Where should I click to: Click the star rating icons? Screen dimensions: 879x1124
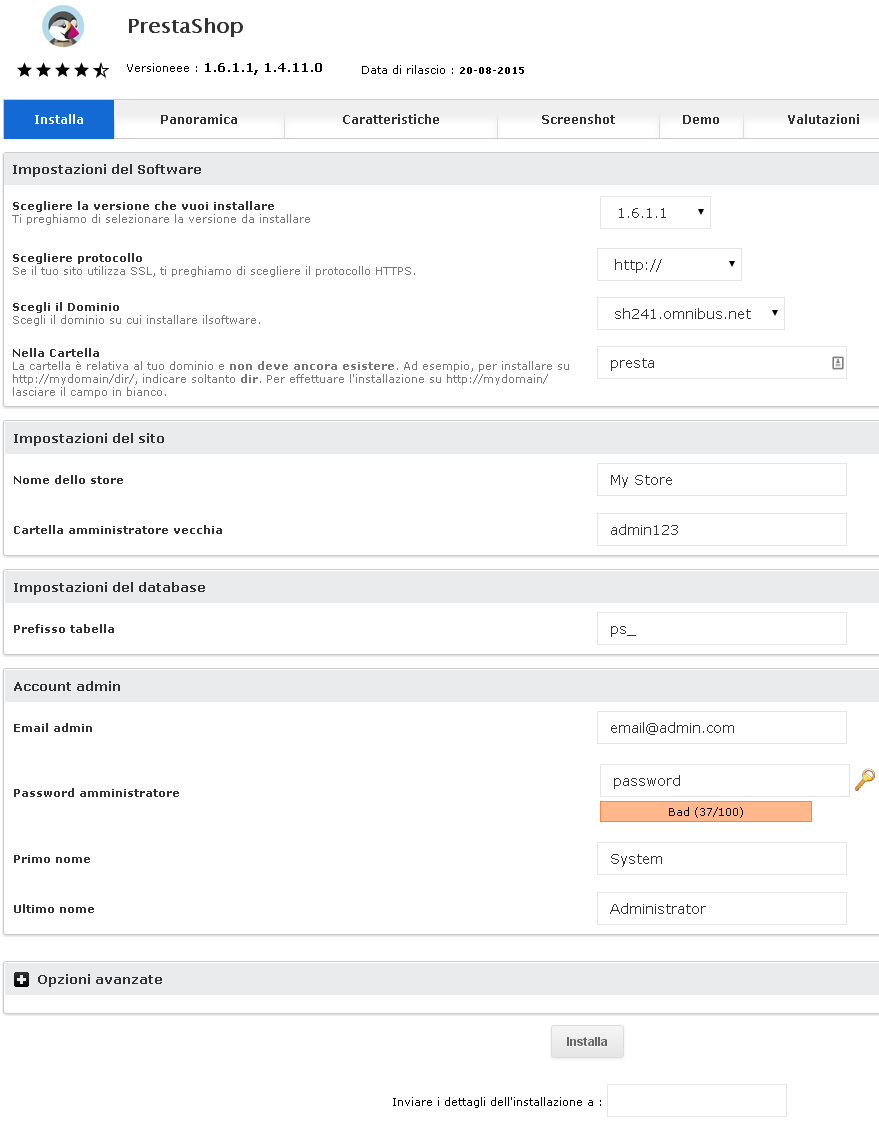coord(63,70)
